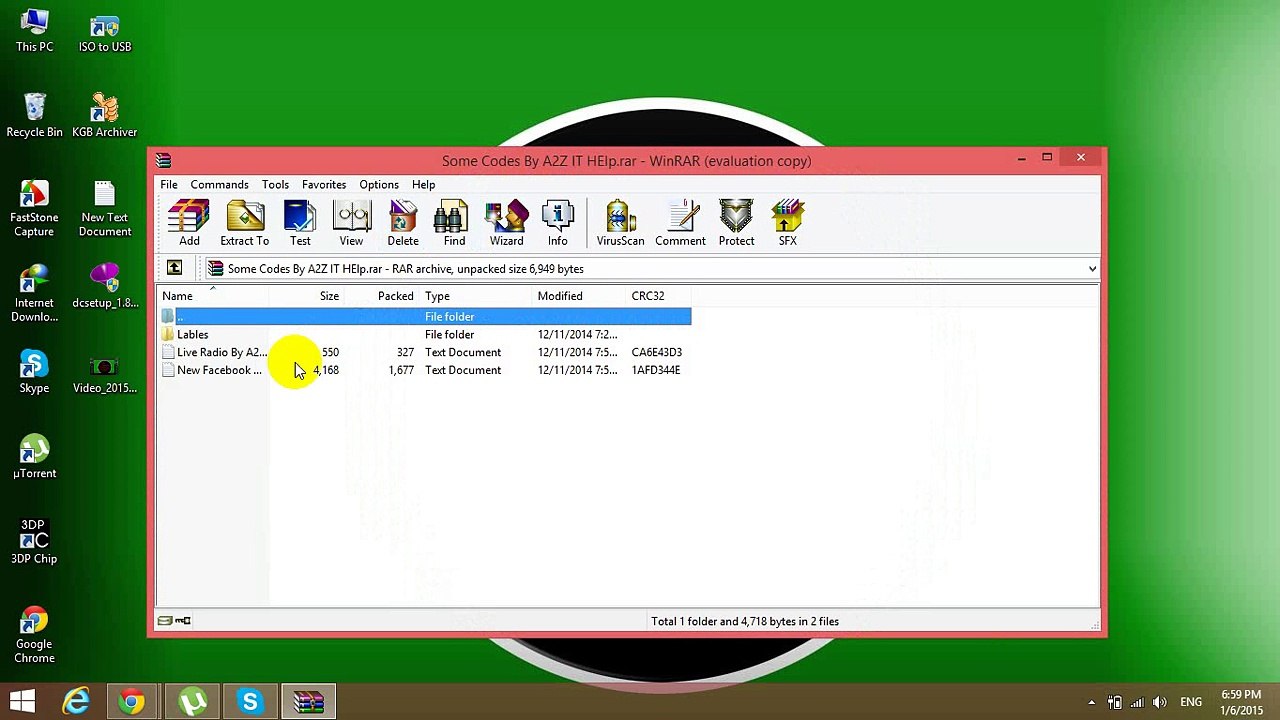Click the Extract To icon
The image size is (1280, 720).
[245, 223]
